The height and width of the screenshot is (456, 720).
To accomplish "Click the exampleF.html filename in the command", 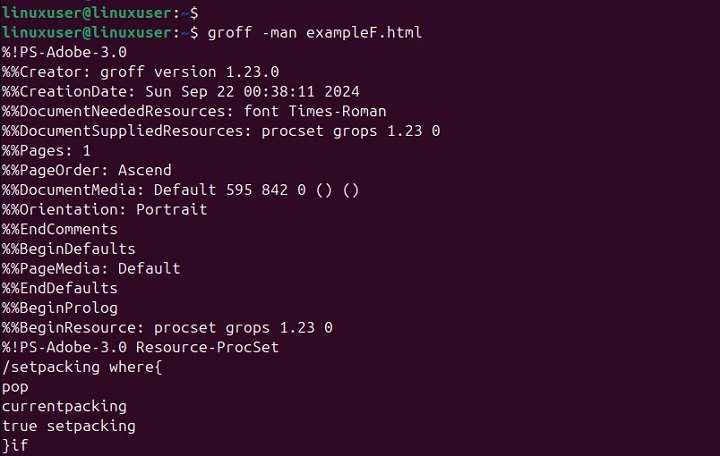I will click(363, 33).
